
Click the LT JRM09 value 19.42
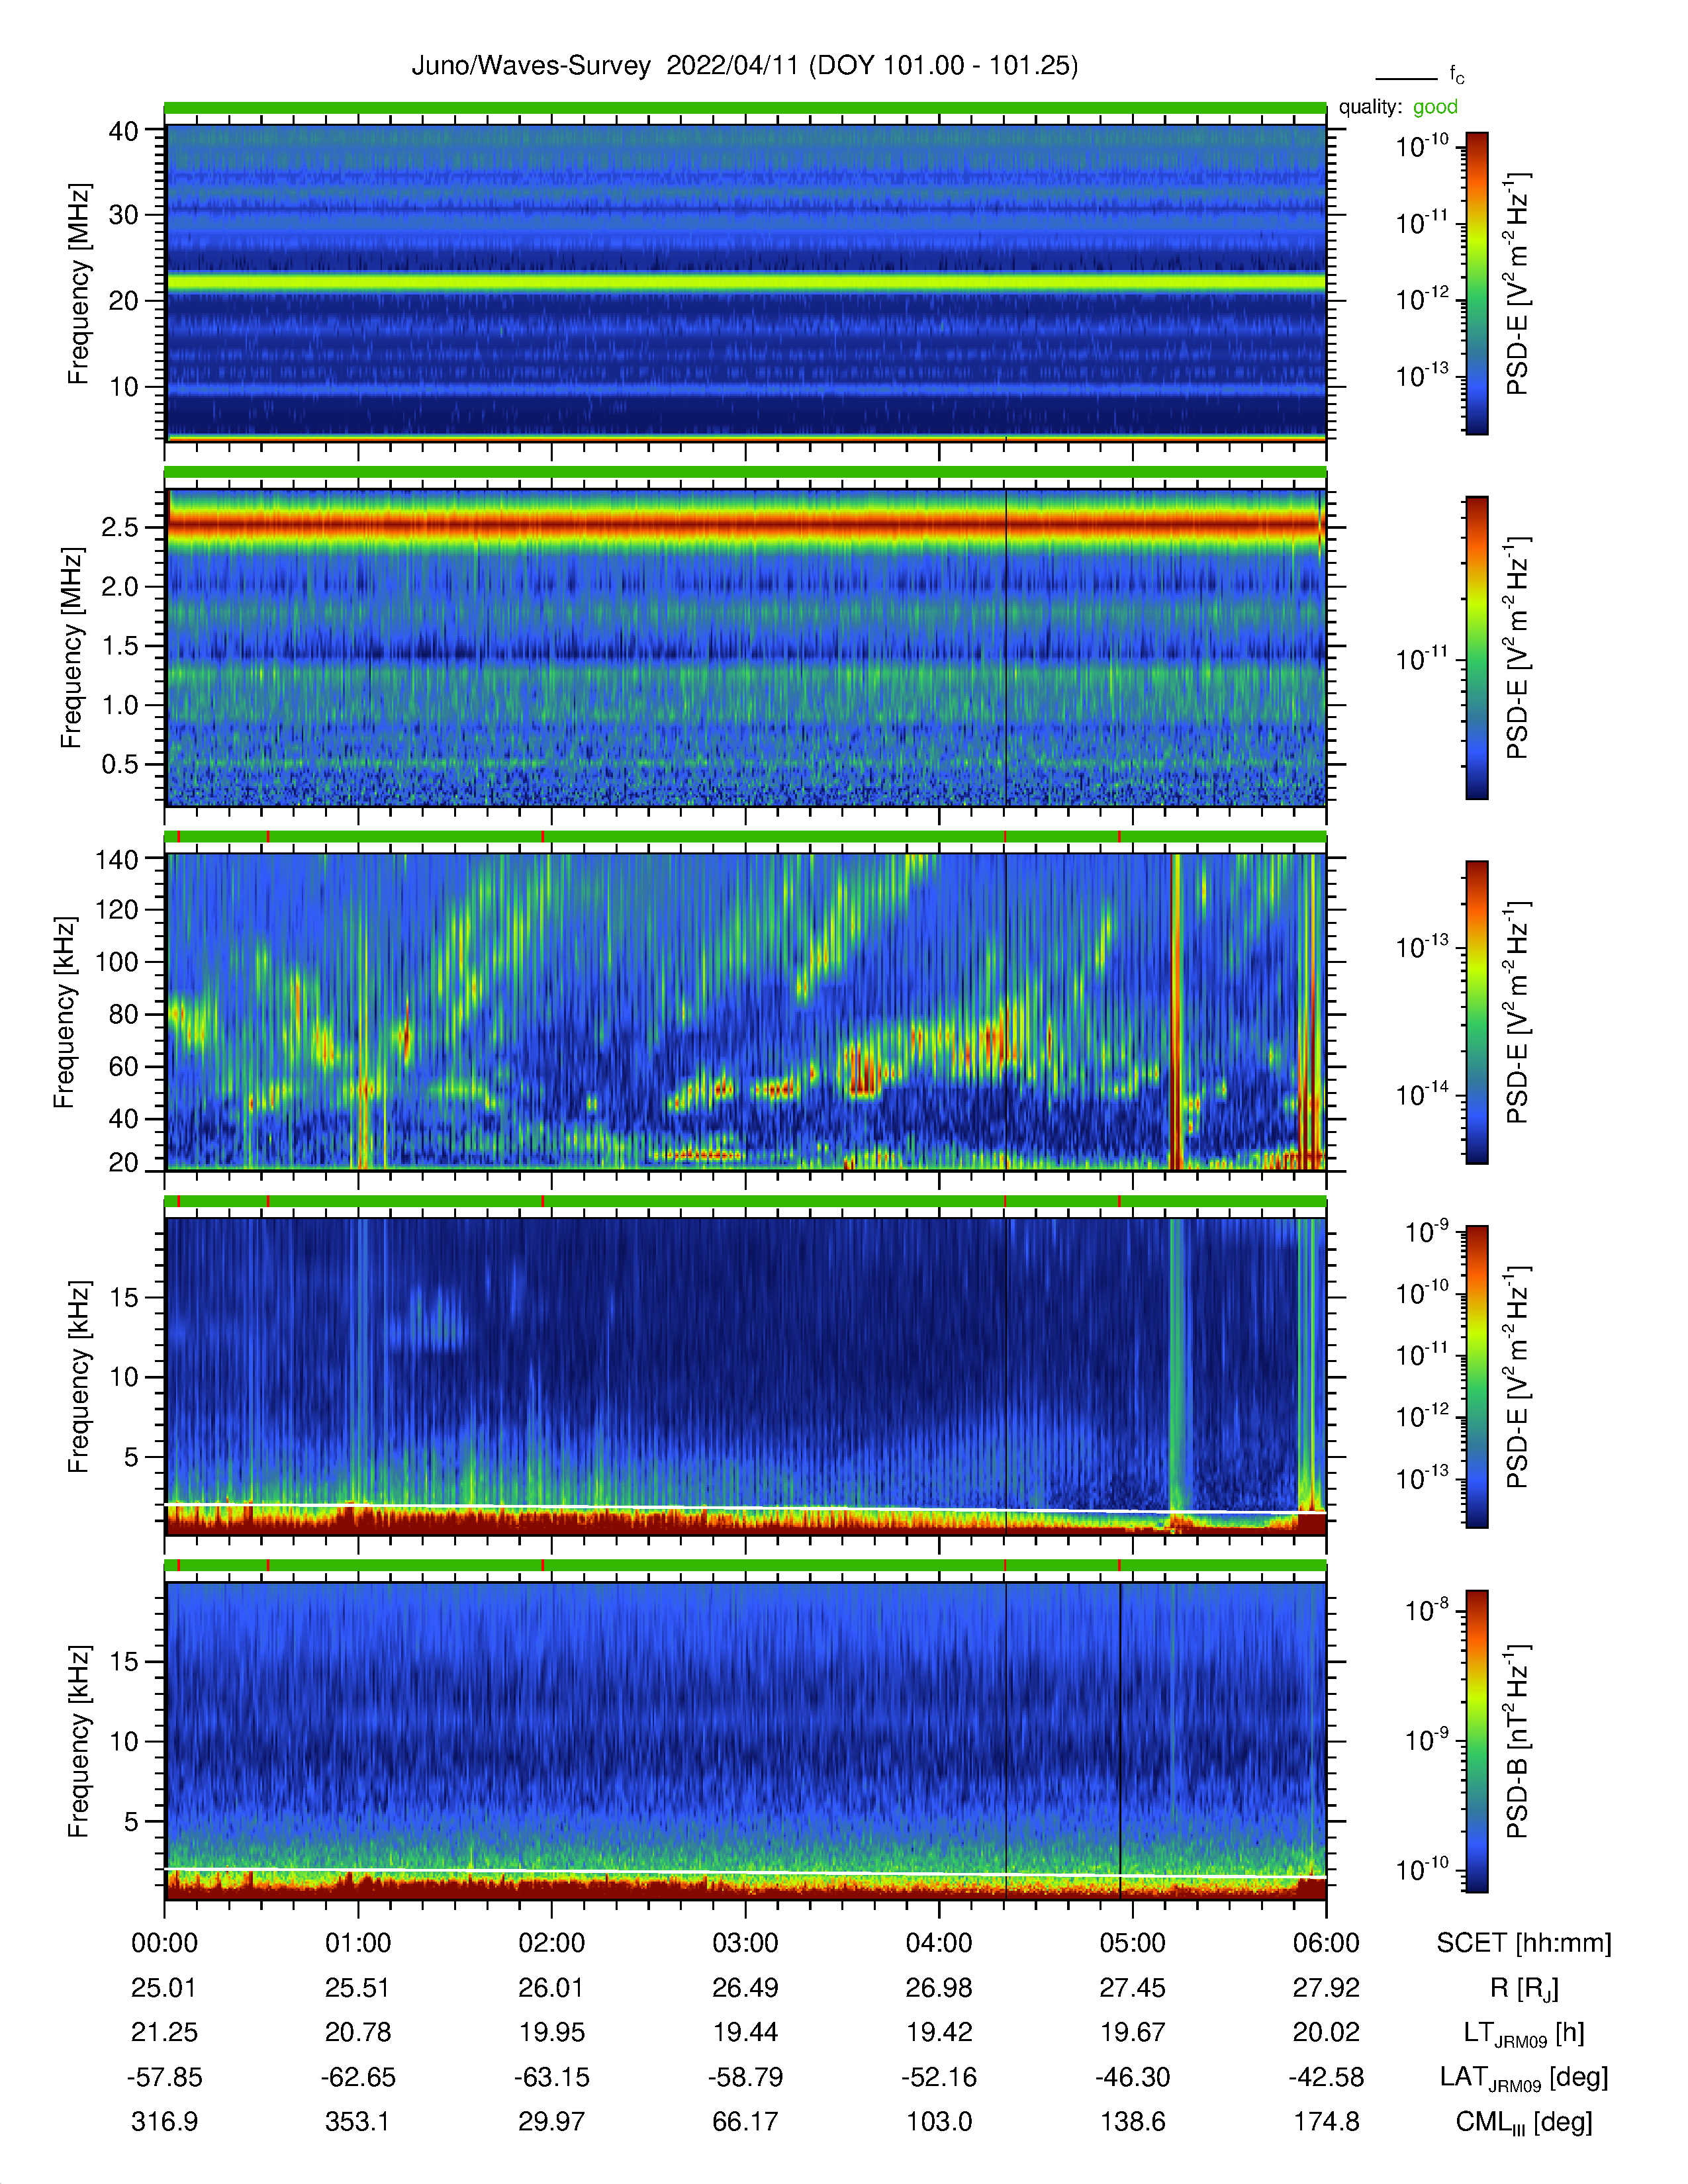pyautogui.click(x=939, y=2032)
